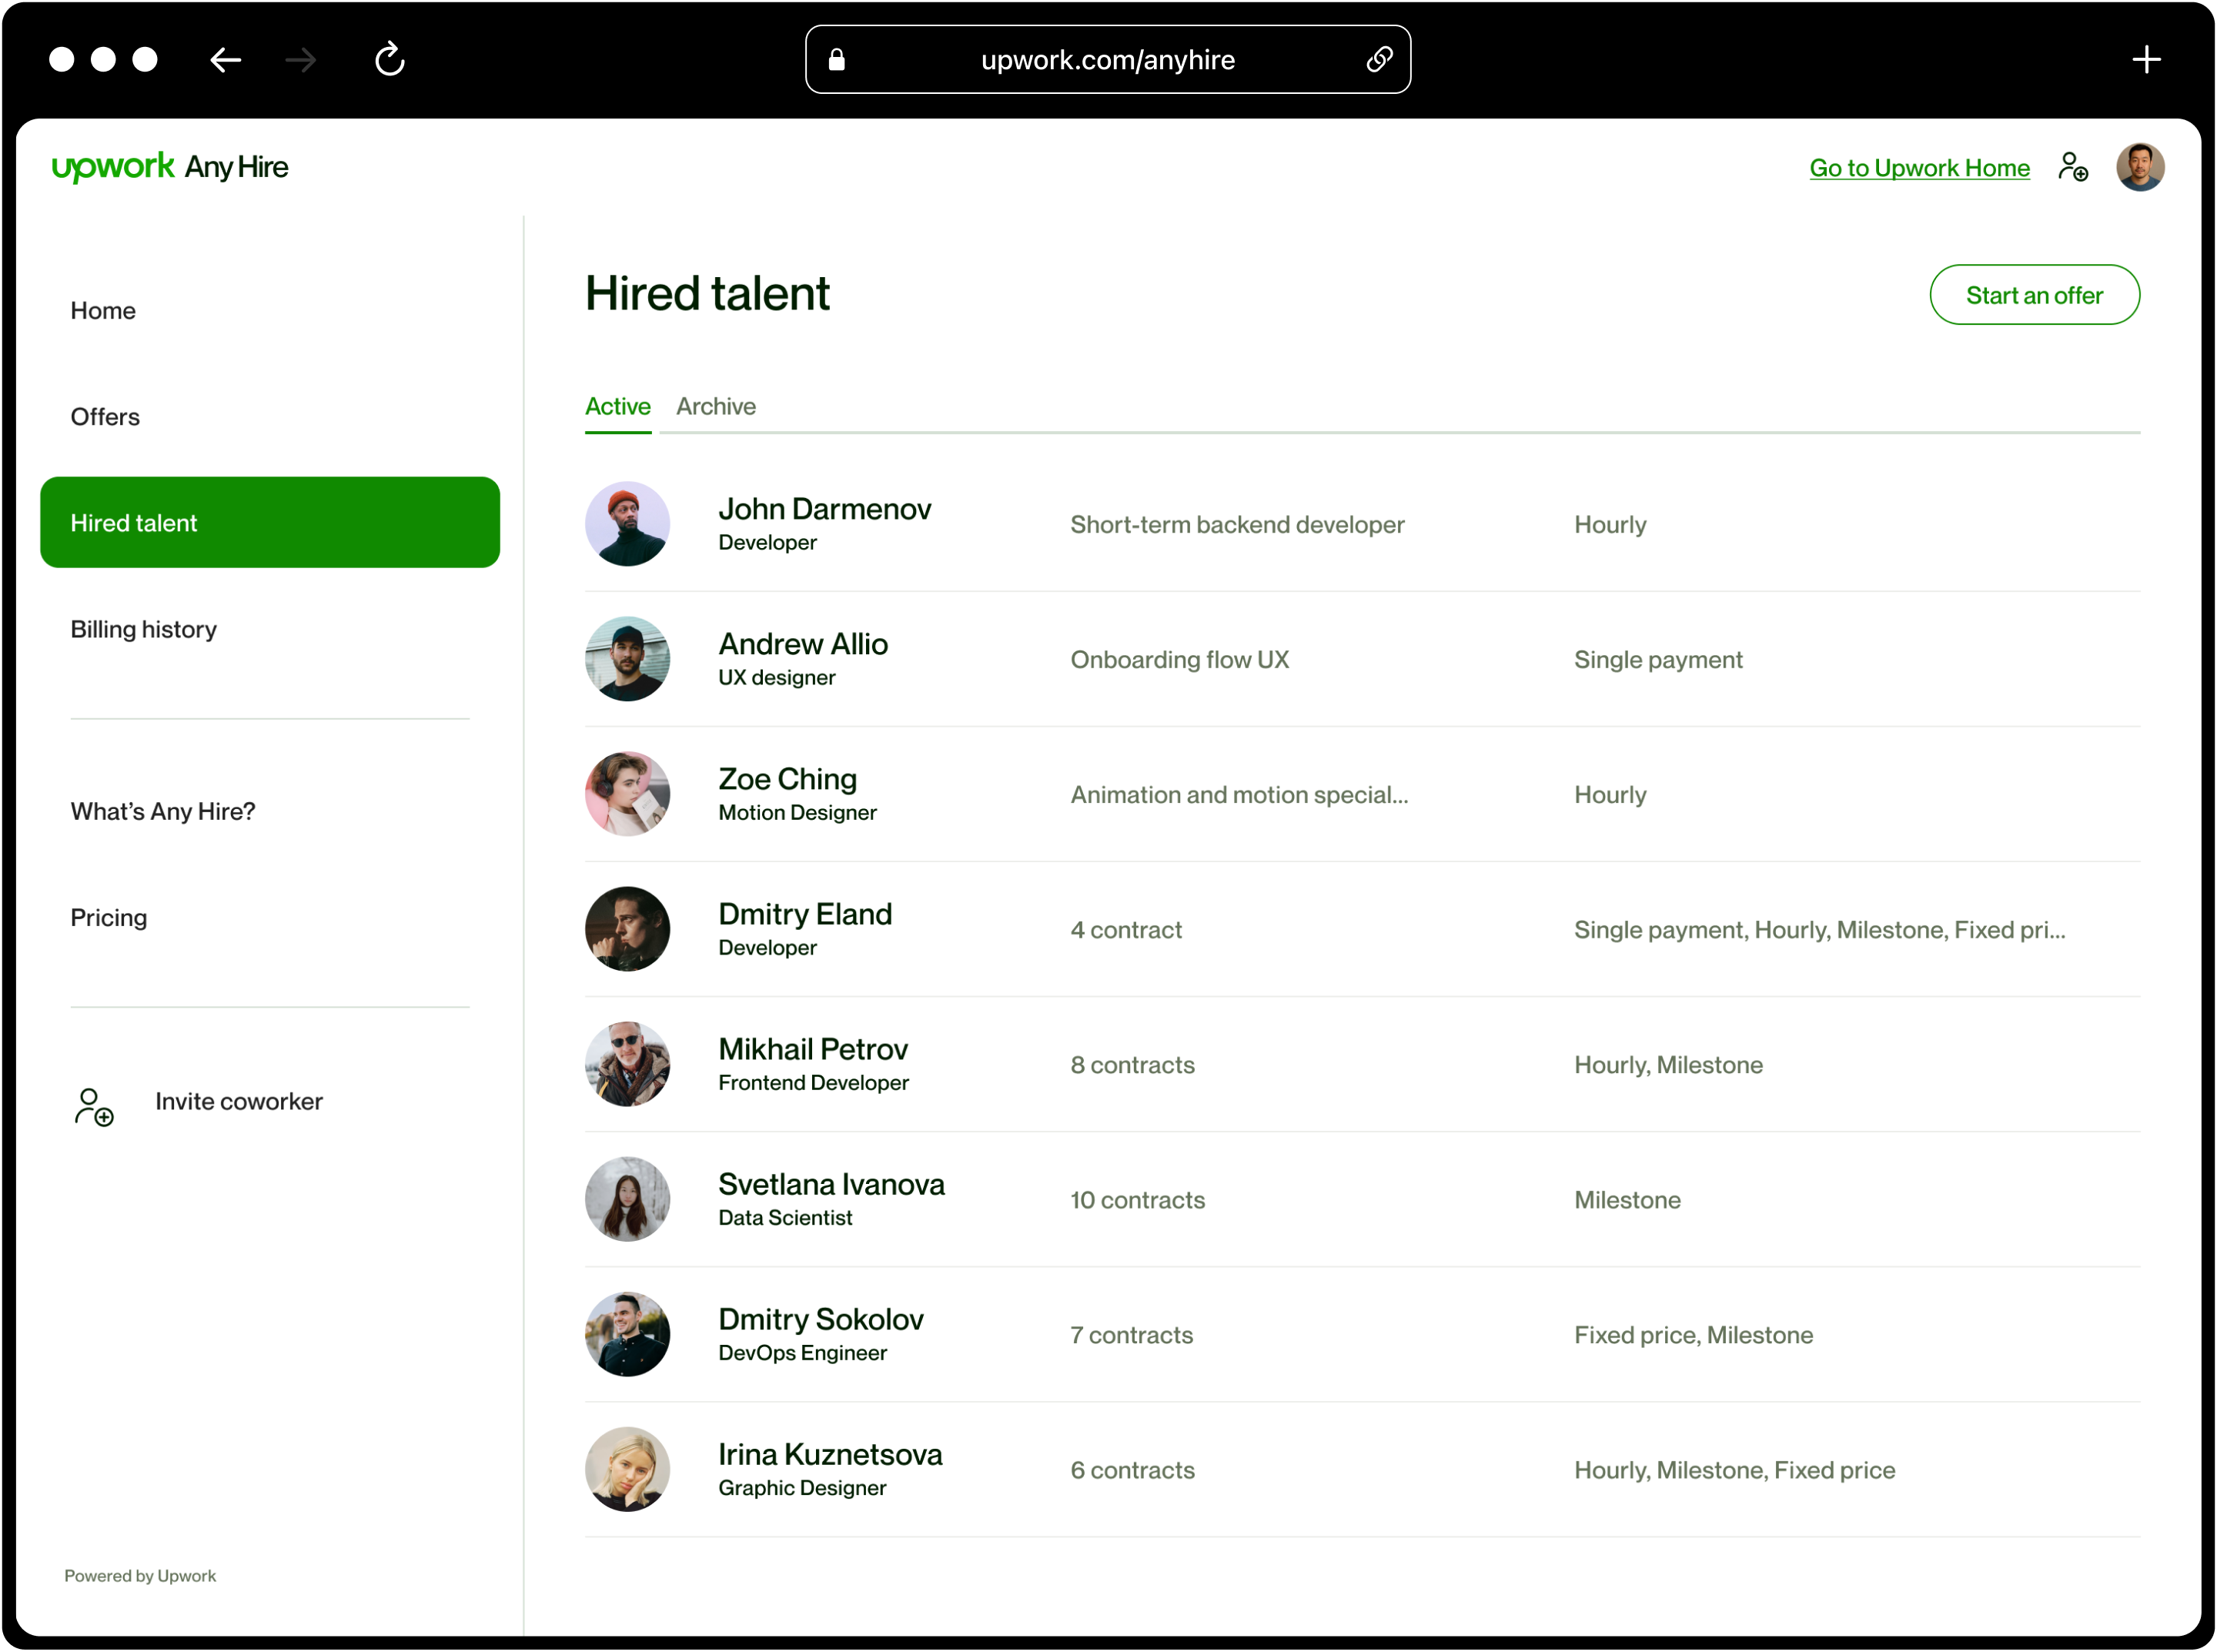Click 'Onboarding flow UX' contract text
Screen dimensions: 2217x1652
tap(1180, 660)
